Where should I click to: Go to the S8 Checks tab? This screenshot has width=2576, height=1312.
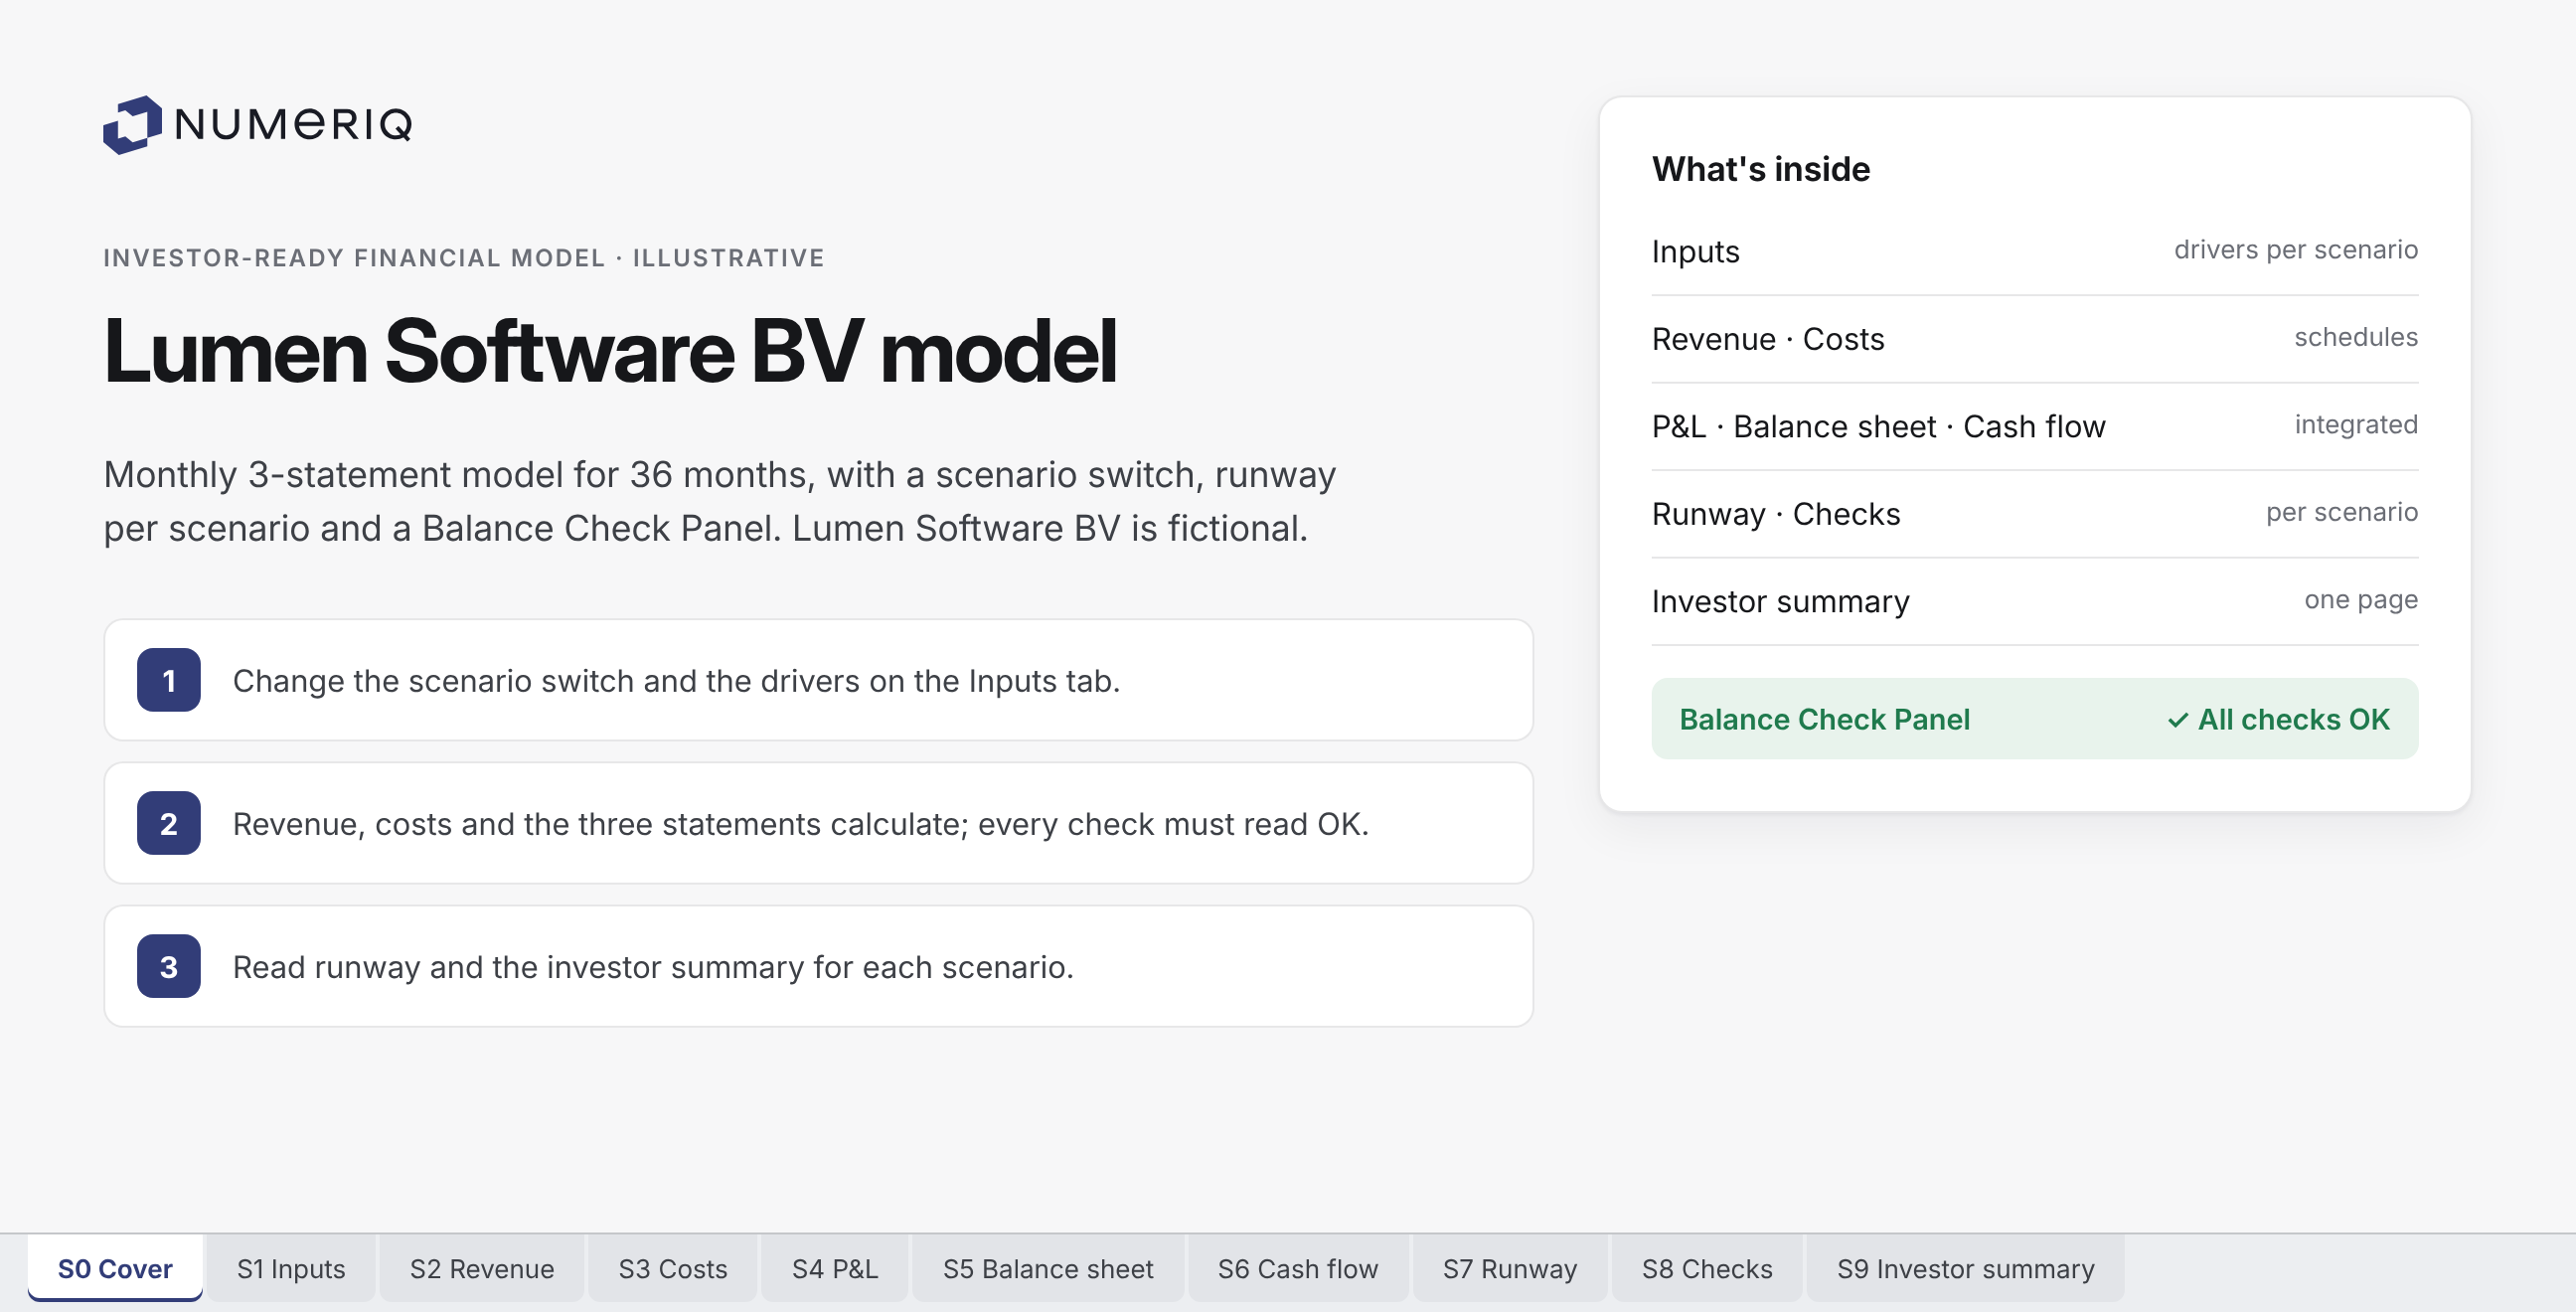pyautogui.click(x=1707, y=1268)
